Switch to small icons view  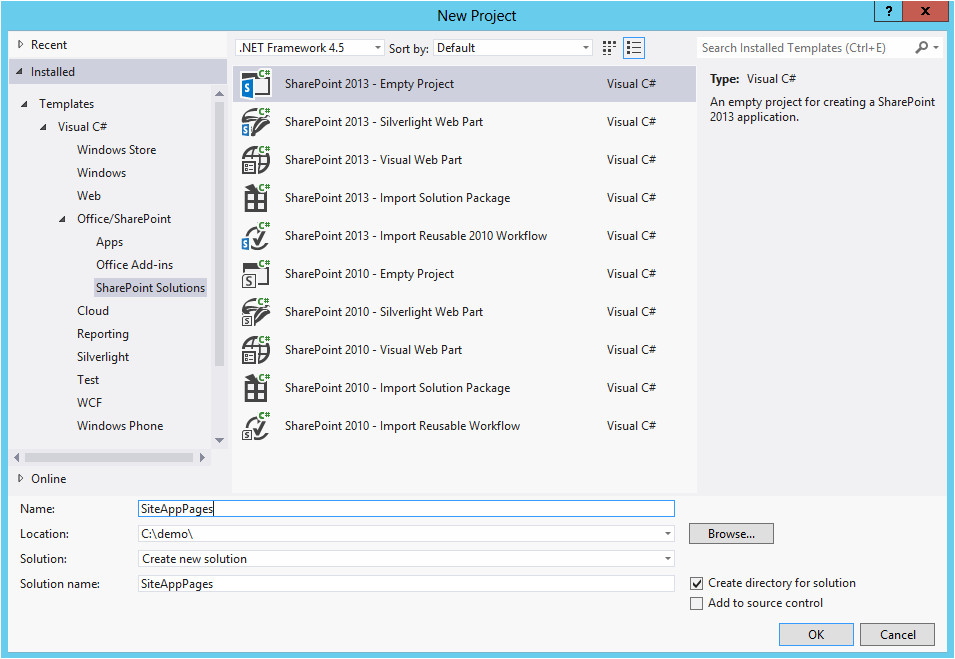coord(610,48)
